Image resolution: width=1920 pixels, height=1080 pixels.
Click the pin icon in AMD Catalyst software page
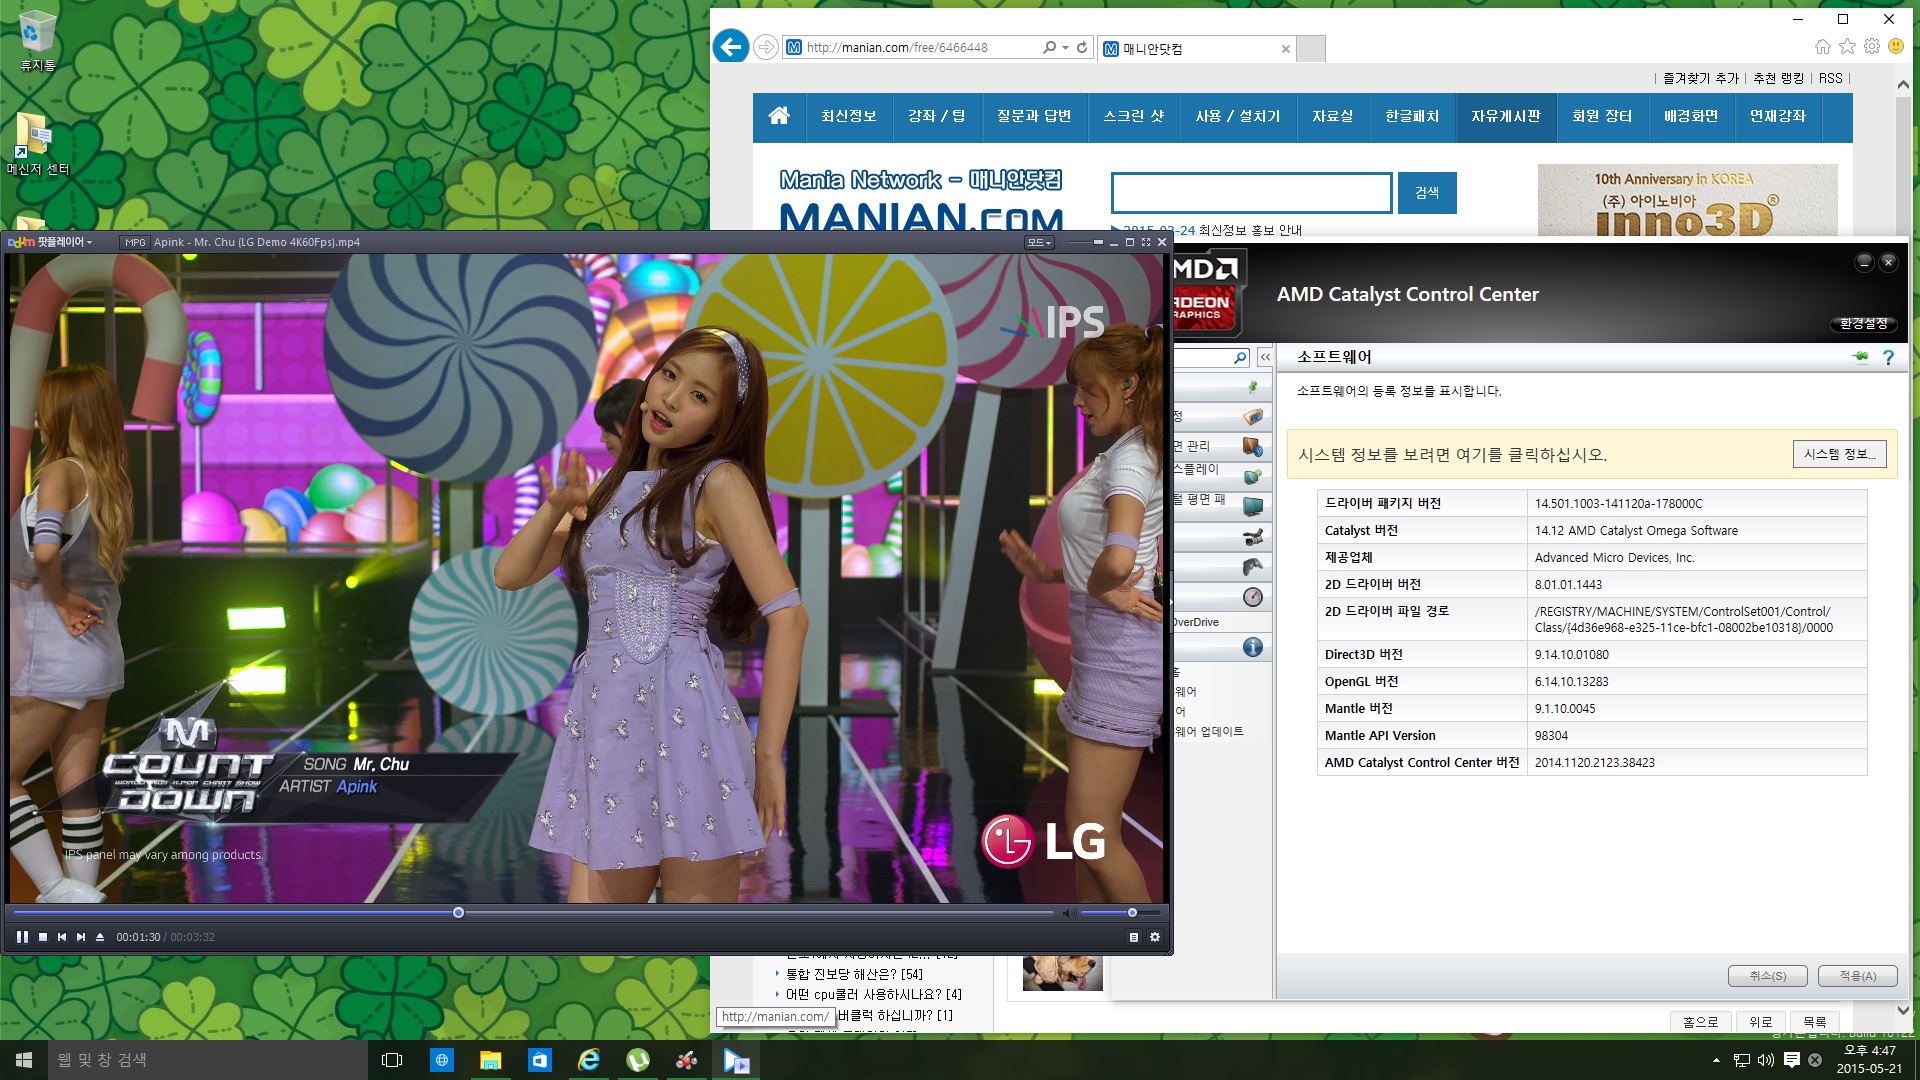tap(1860, 357)
